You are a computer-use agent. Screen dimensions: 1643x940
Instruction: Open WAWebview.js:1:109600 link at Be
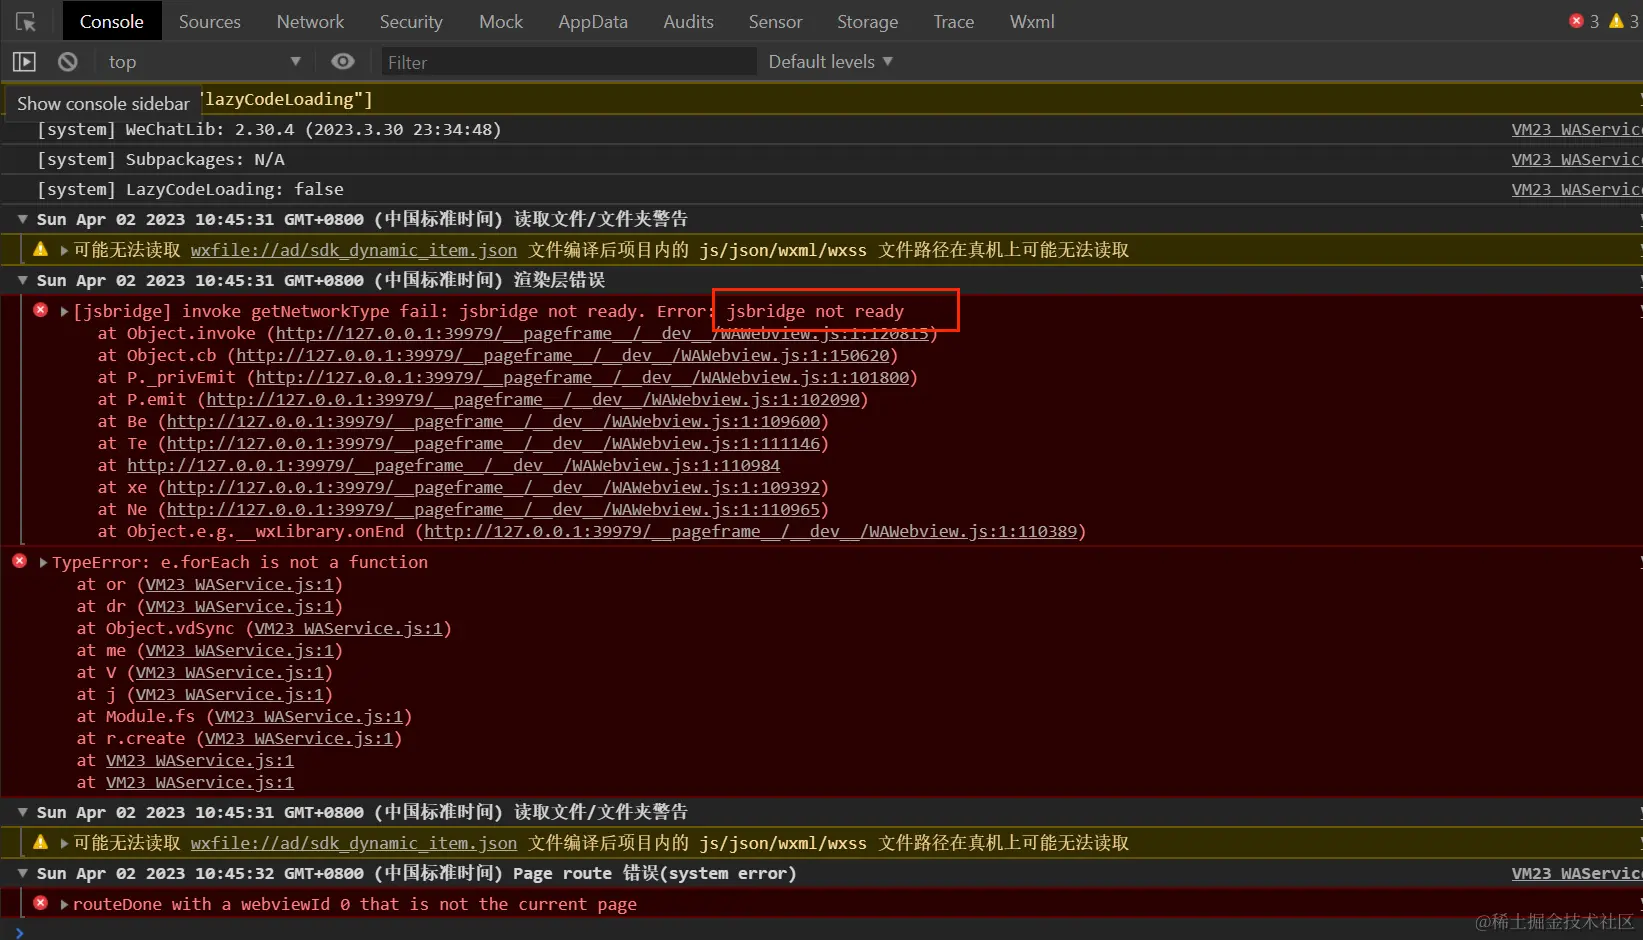(x=494, y=421)
